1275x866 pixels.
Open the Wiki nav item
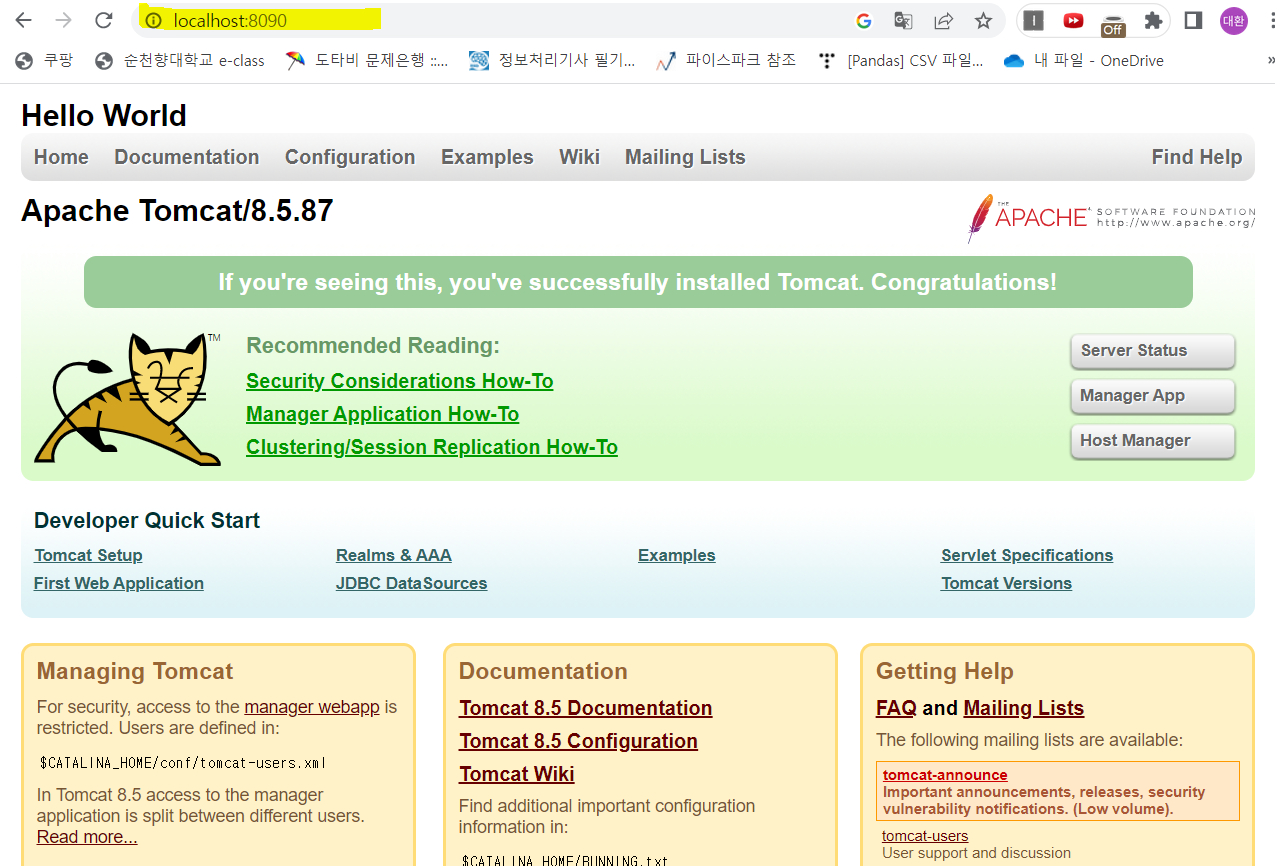(x=579, y=157)
